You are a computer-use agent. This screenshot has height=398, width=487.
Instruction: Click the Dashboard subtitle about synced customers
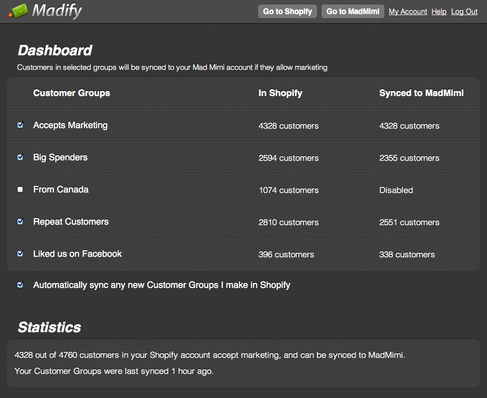[172, 67]
